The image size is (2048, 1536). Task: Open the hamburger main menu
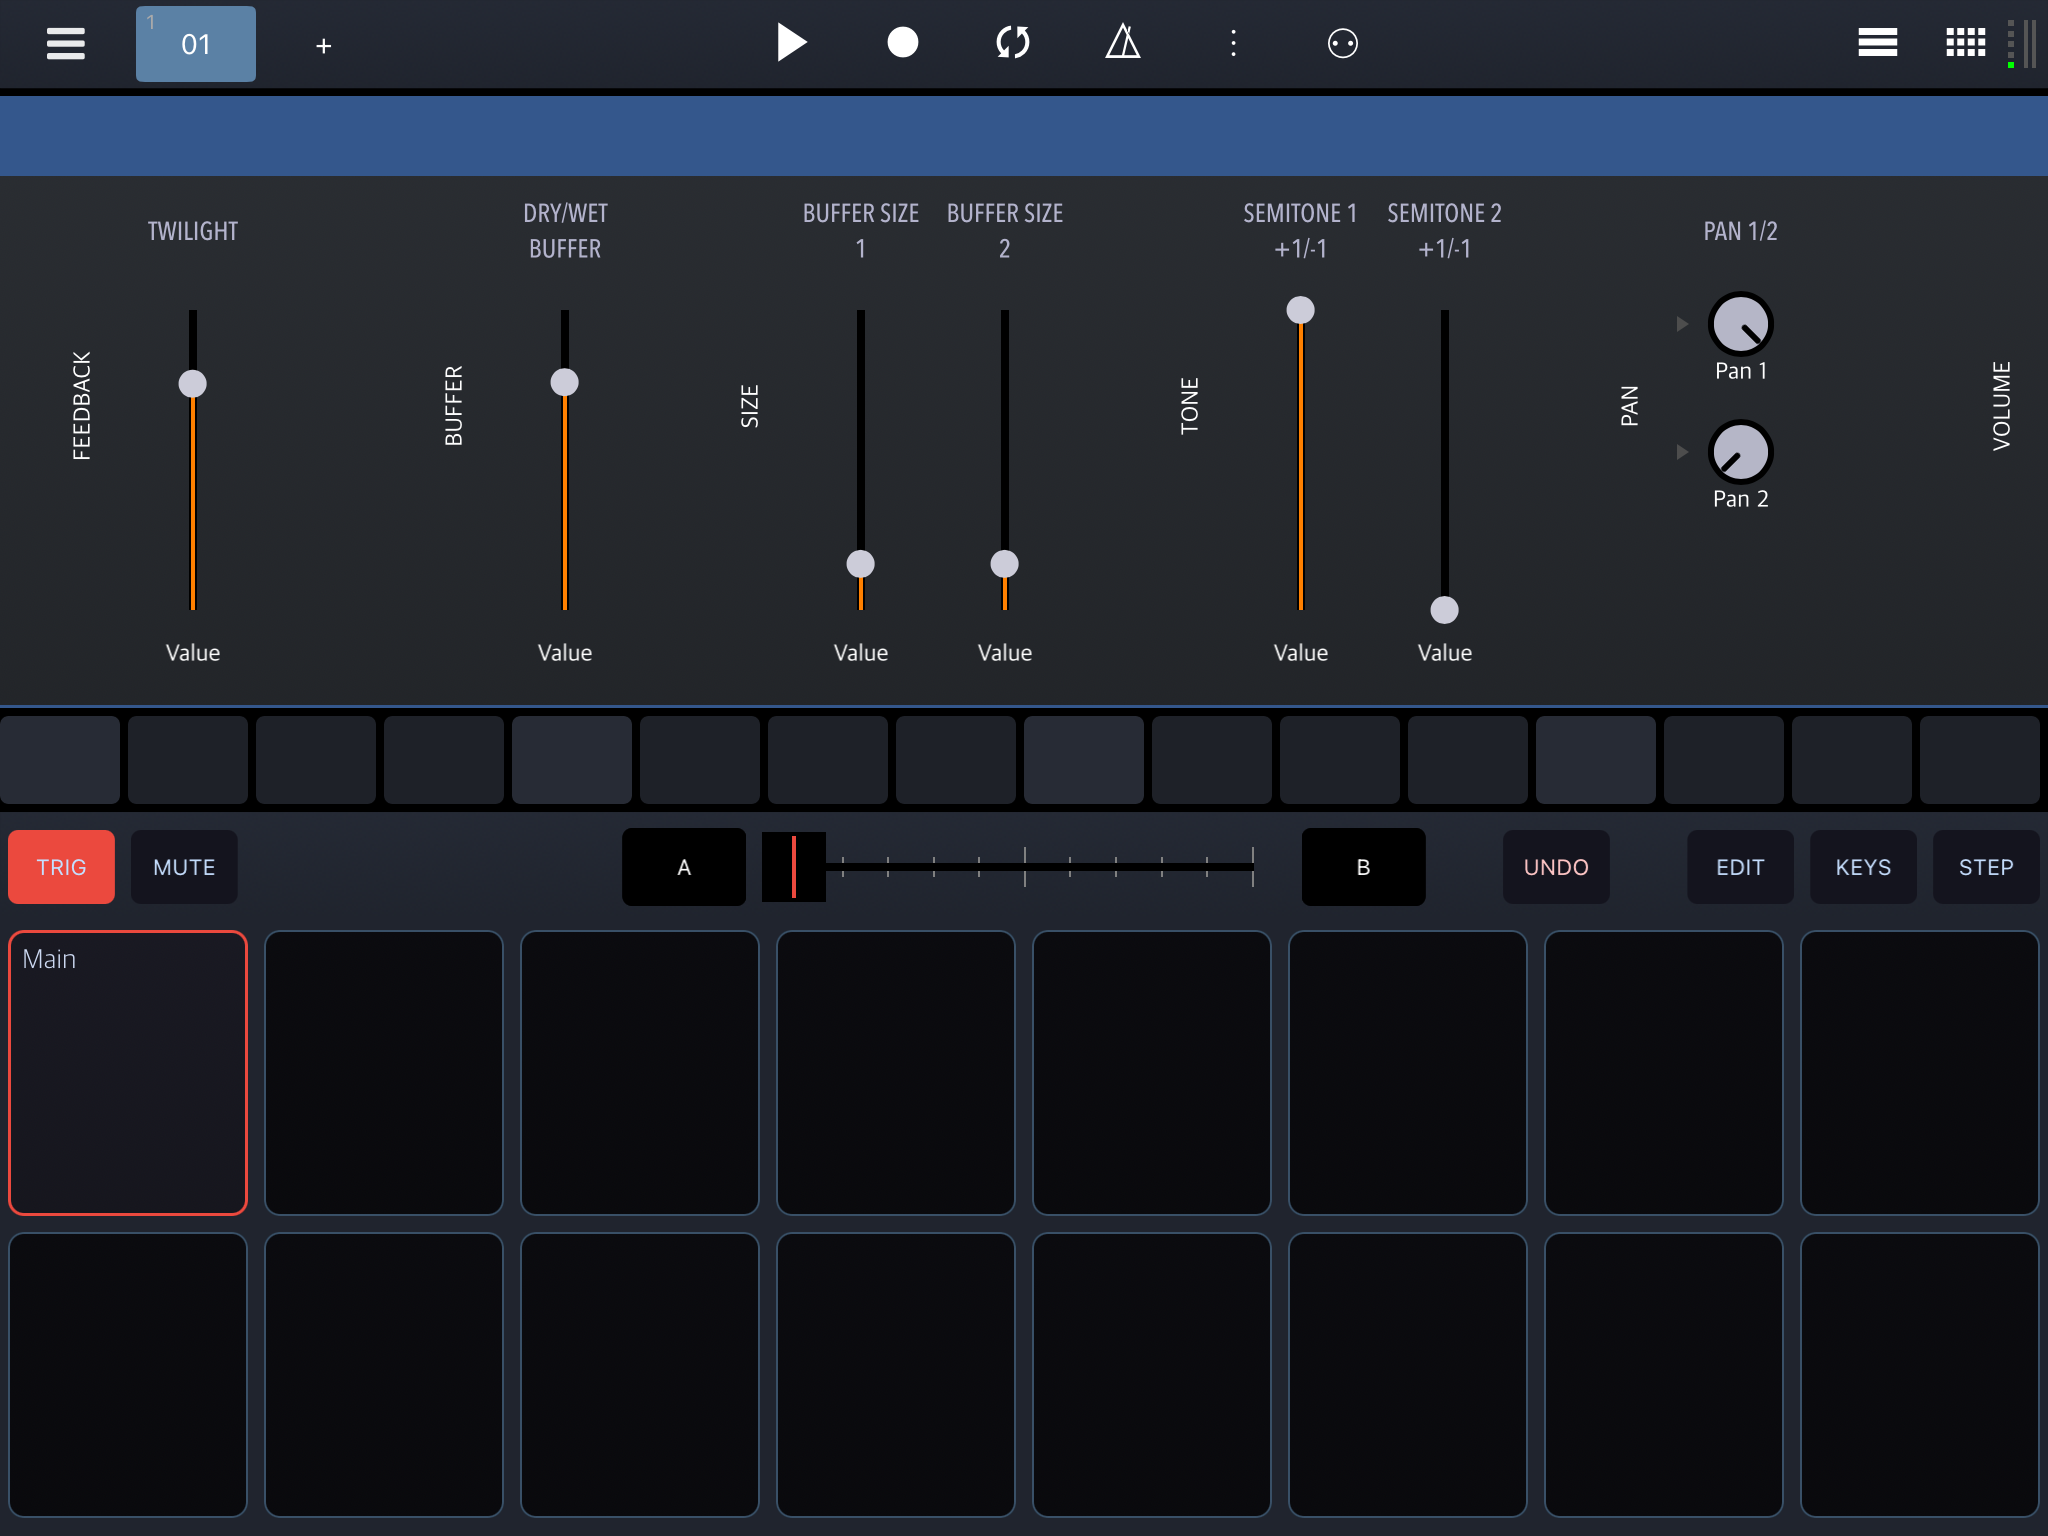point(65,43)
